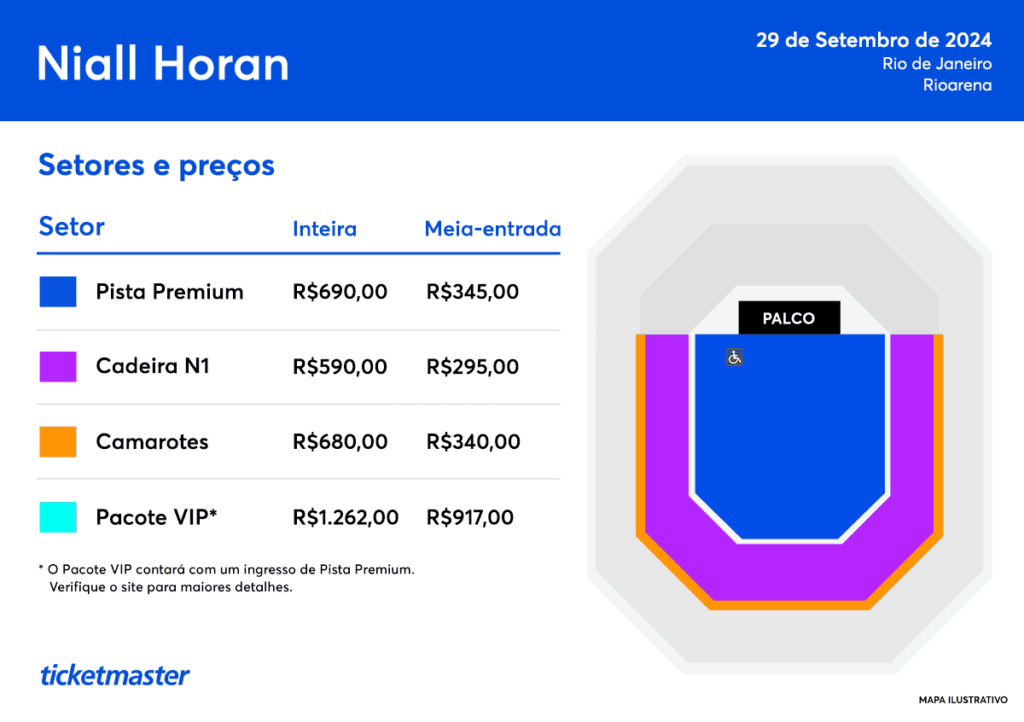Click the Setor column header

[71, 227]
